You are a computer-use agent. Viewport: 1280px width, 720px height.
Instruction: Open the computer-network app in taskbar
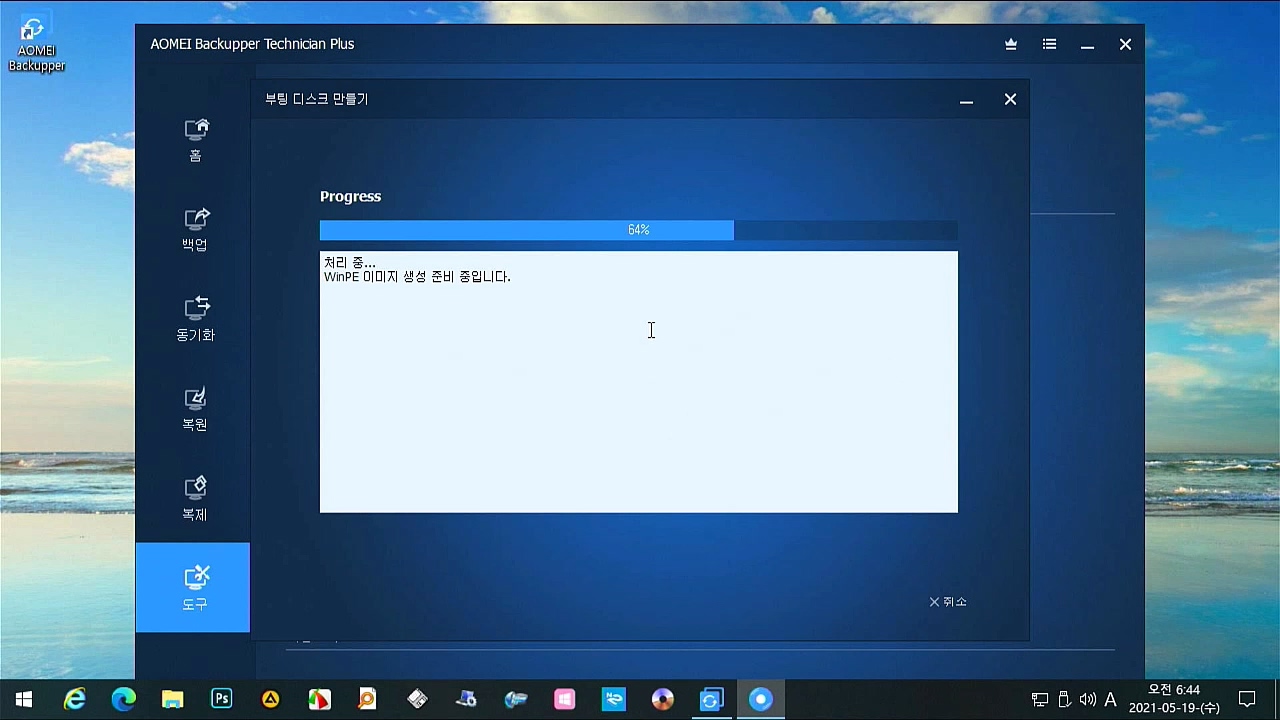[466, 699]
